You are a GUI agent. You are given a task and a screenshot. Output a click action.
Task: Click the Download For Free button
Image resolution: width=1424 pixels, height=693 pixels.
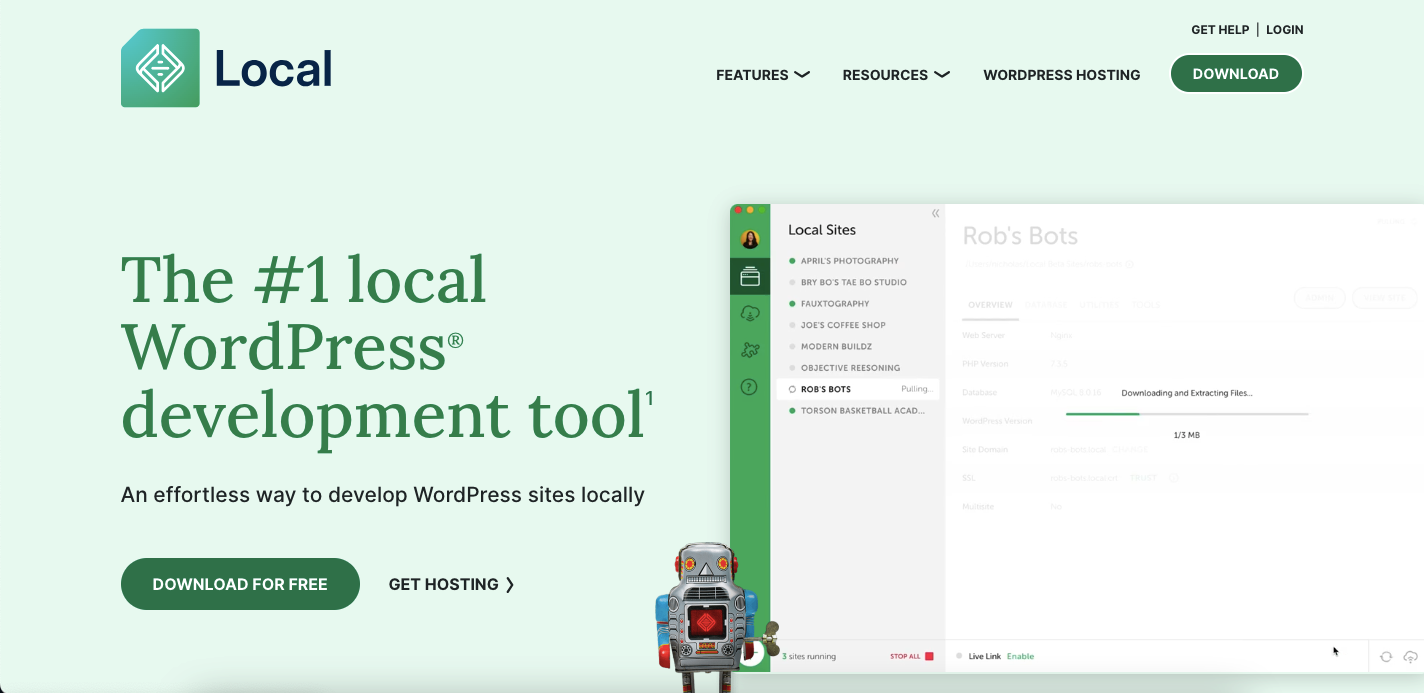tap(240, 584)
